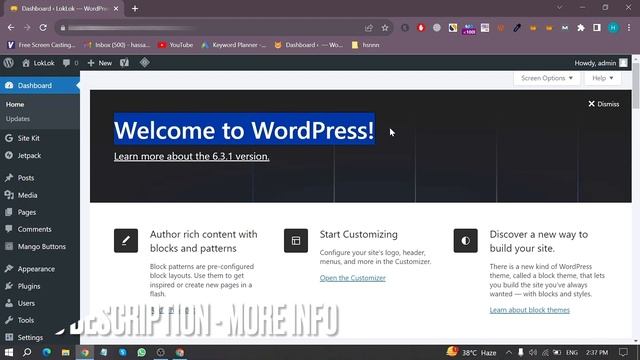Reload the current page
The image size is (640, 360).
(43, 28)
